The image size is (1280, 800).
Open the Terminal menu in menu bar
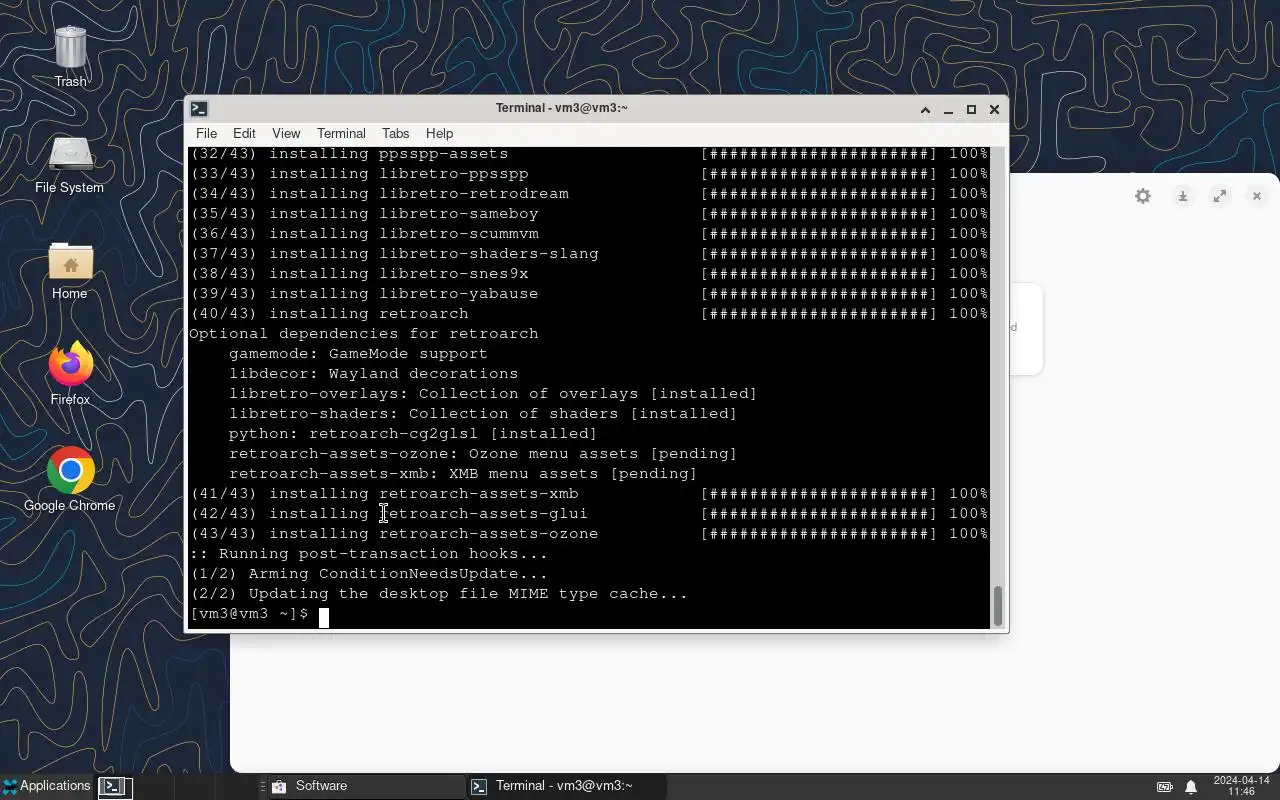(x=341, y=133)
